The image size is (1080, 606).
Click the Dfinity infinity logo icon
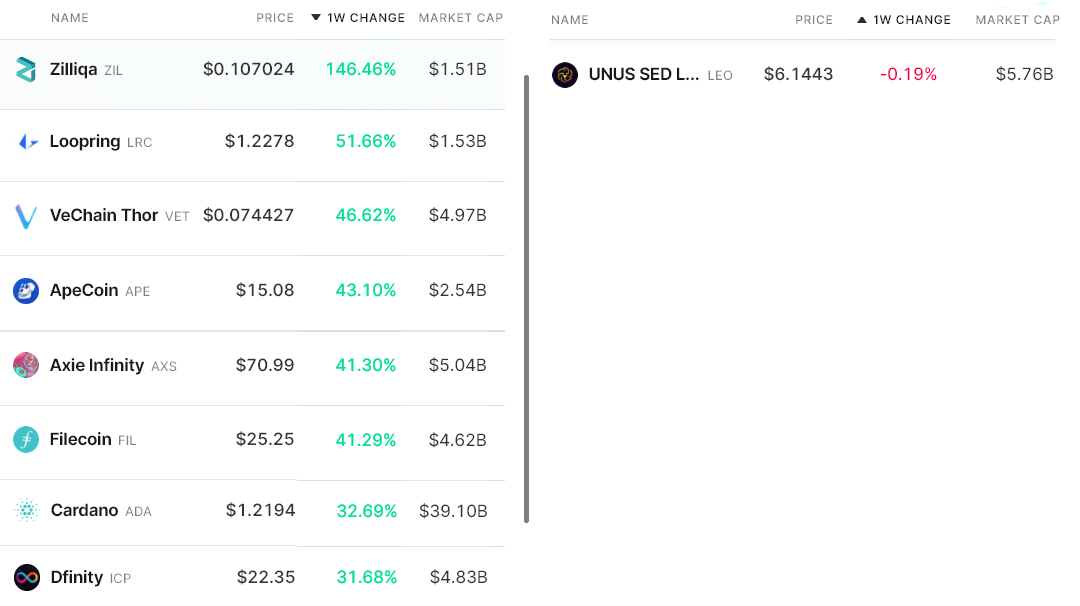27,577
